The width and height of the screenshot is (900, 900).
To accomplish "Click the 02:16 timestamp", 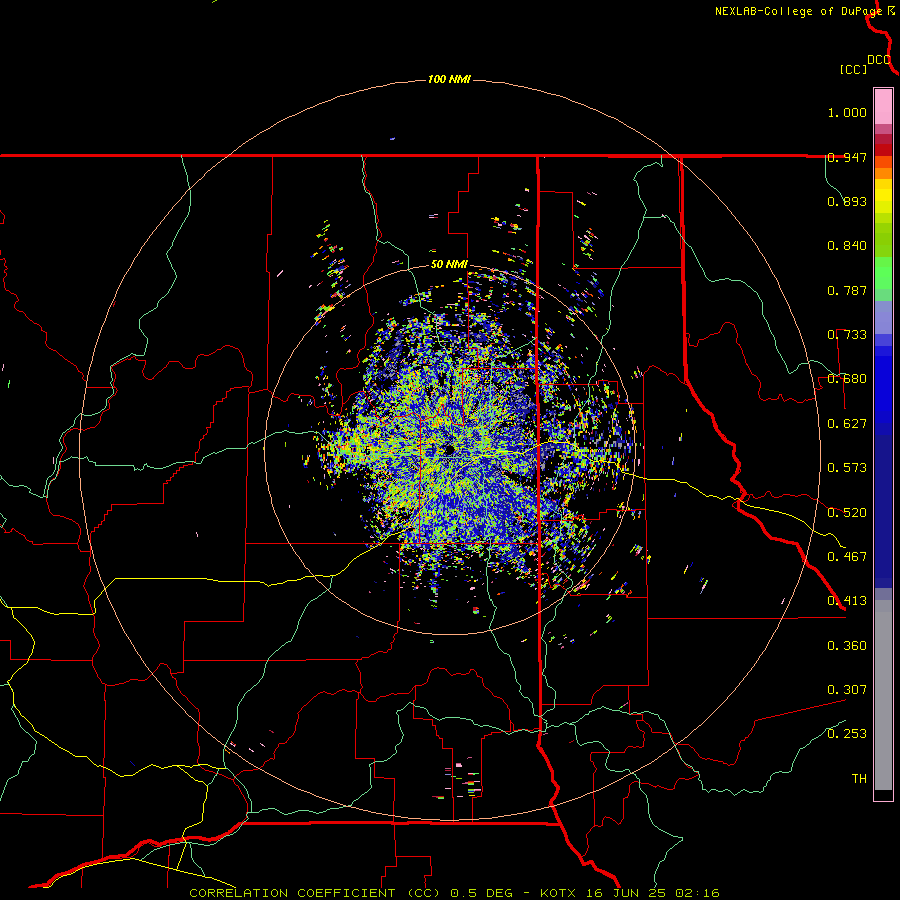I will click(x=697, y=893).
